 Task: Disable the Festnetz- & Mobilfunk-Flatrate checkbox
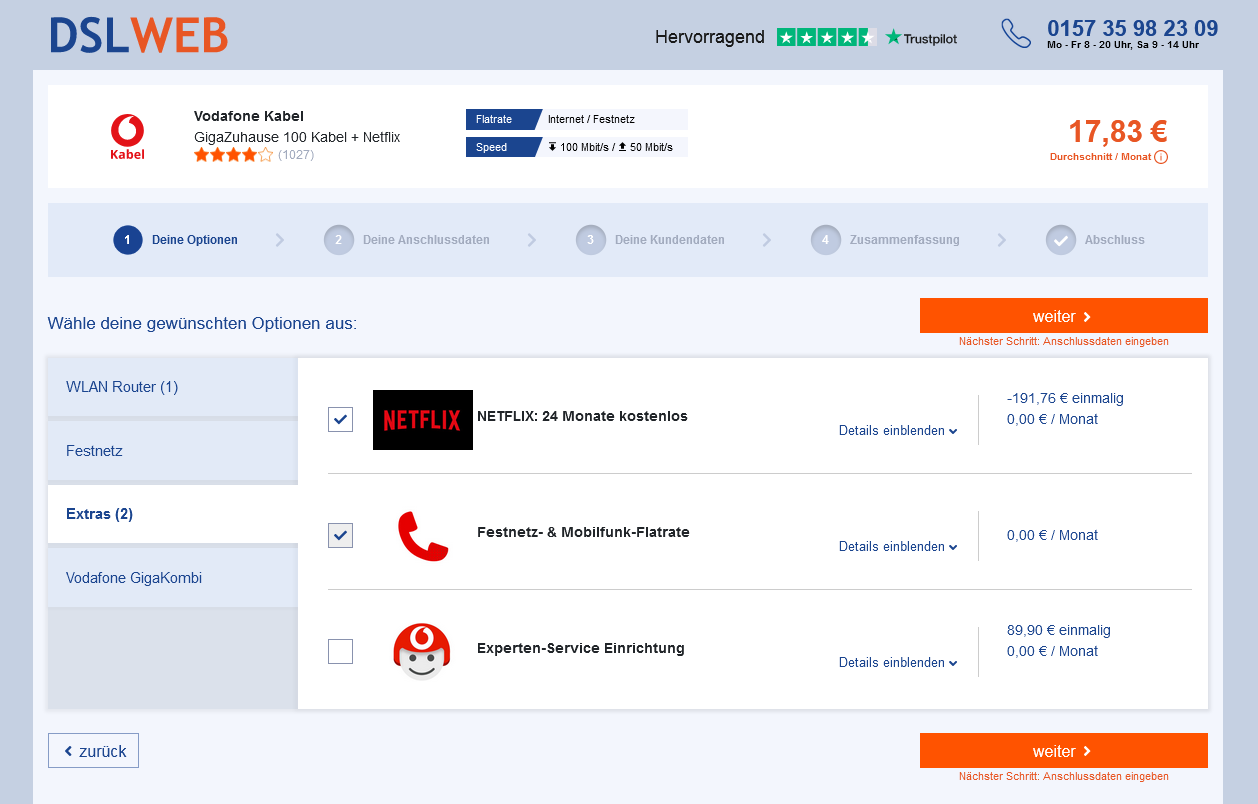pos(340,535)
